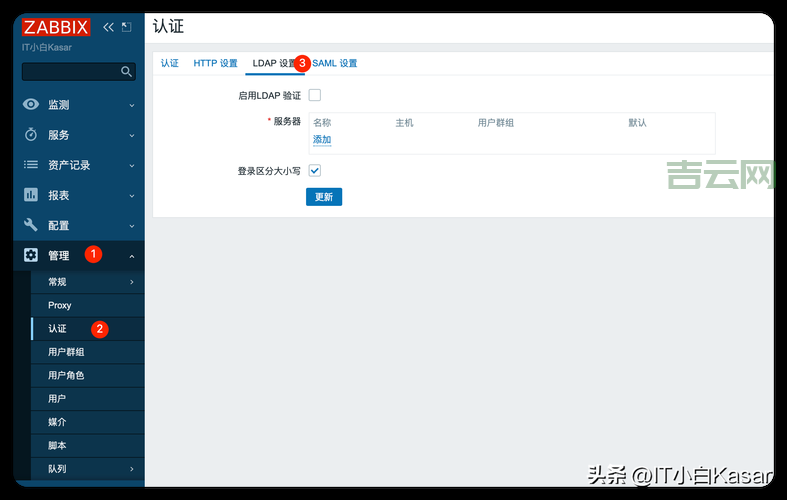Expand the 常规 submenu arrow
The height and width of the screenshot is (500, 787).
132,282
